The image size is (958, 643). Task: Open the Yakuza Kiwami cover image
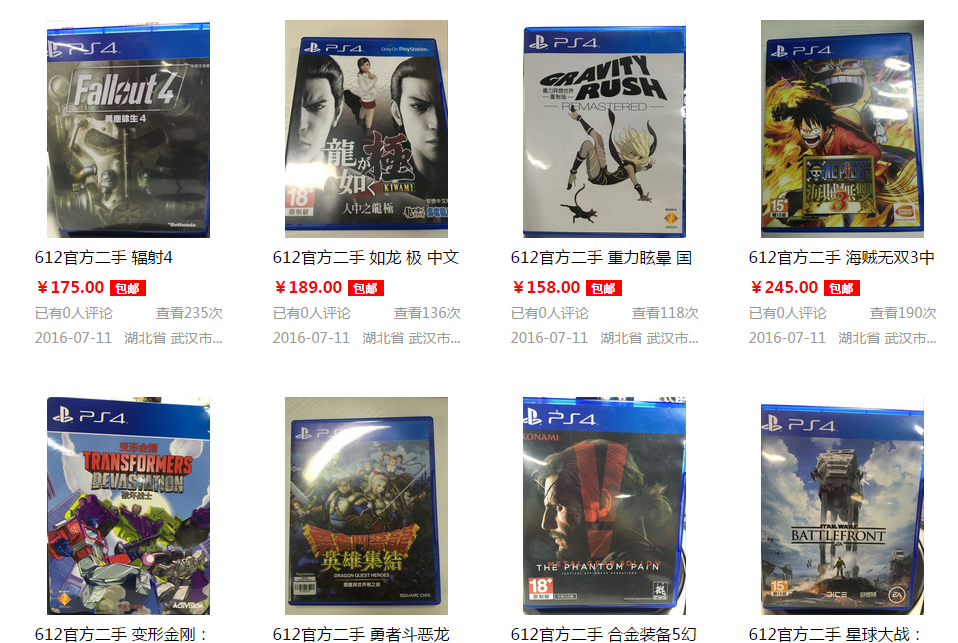(x=366, y=129)
